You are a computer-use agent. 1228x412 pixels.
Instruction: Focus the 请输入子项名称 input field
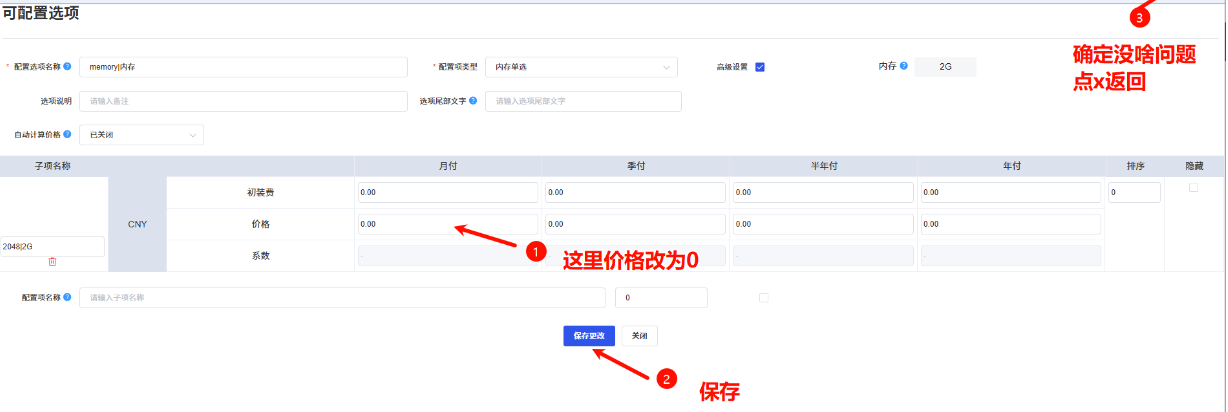click(342, 297)
